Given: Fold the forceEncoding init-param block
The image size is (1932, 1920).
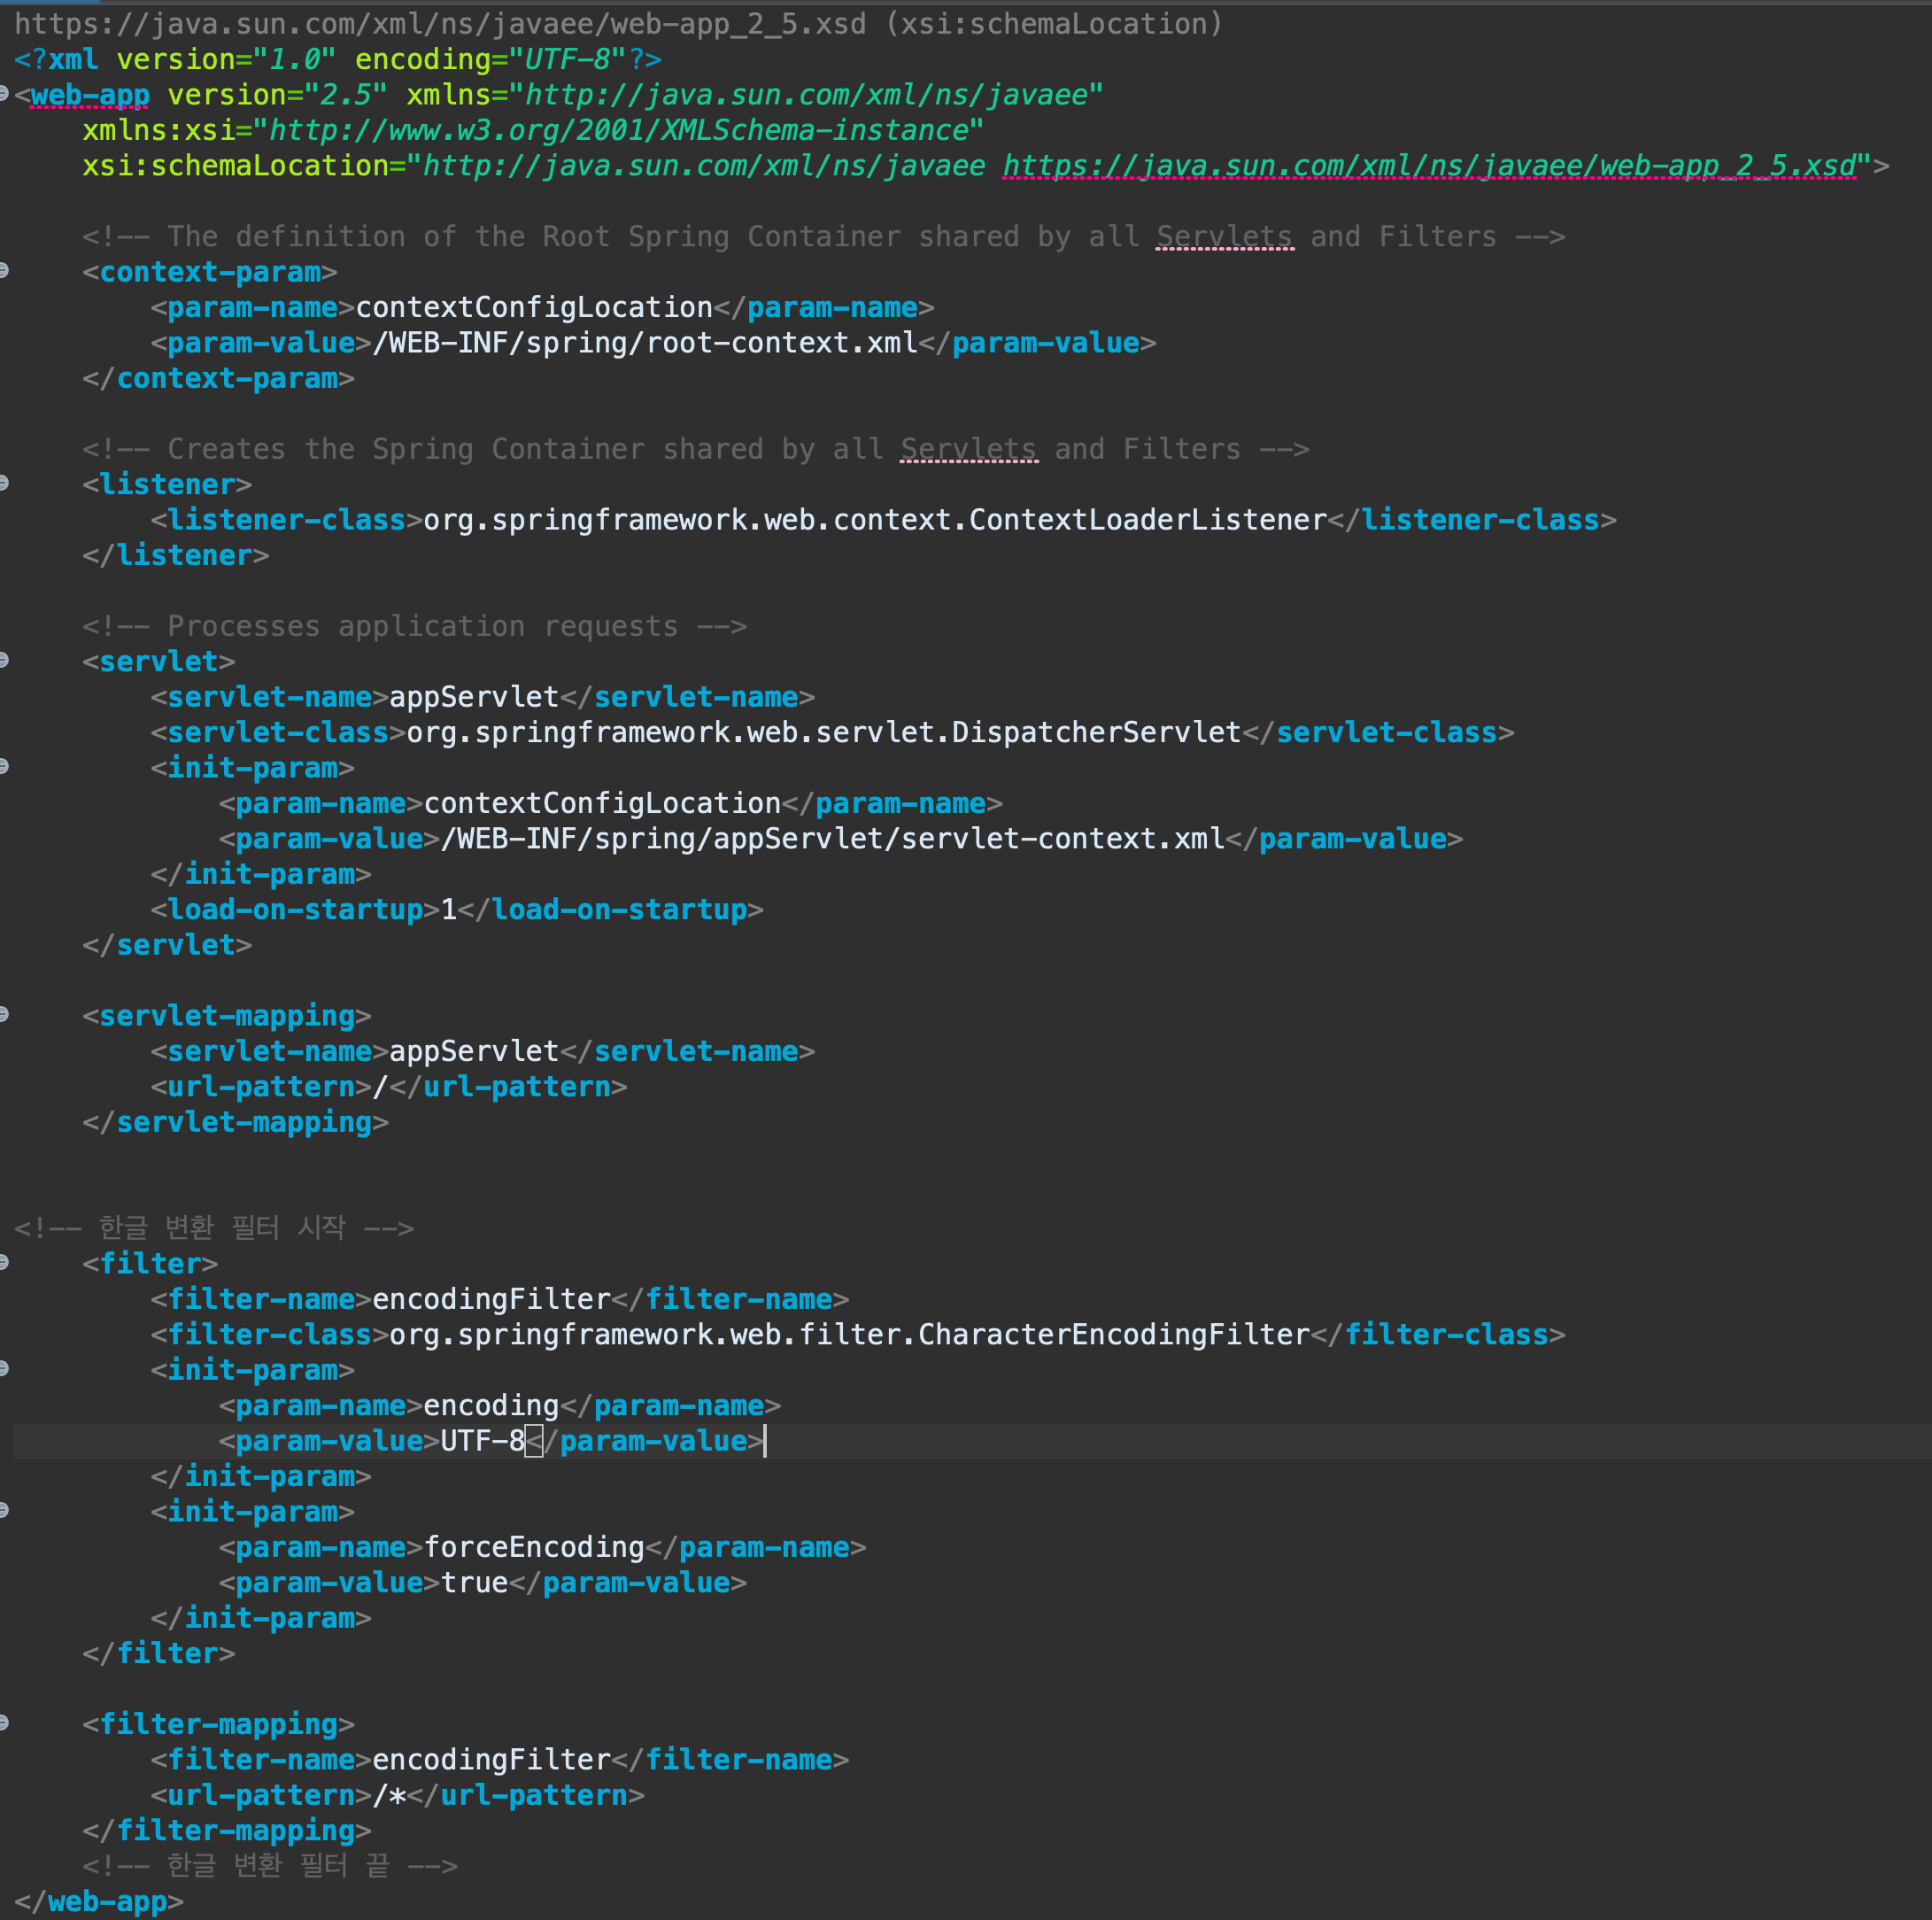Looking at the screenshot, I should [4, 1510].
